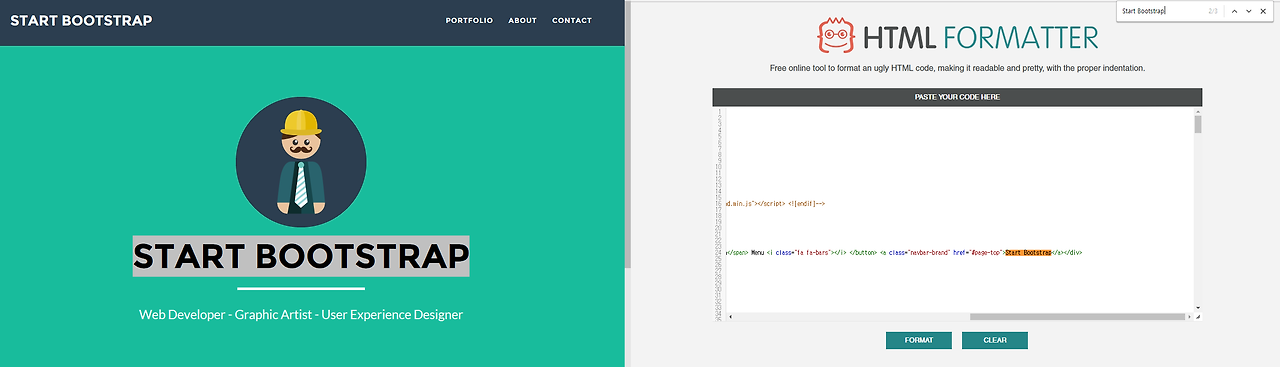The height and width of the screenshot is (367, 1280).
Task: Click the FORMAT button
Action: point(919,340)
